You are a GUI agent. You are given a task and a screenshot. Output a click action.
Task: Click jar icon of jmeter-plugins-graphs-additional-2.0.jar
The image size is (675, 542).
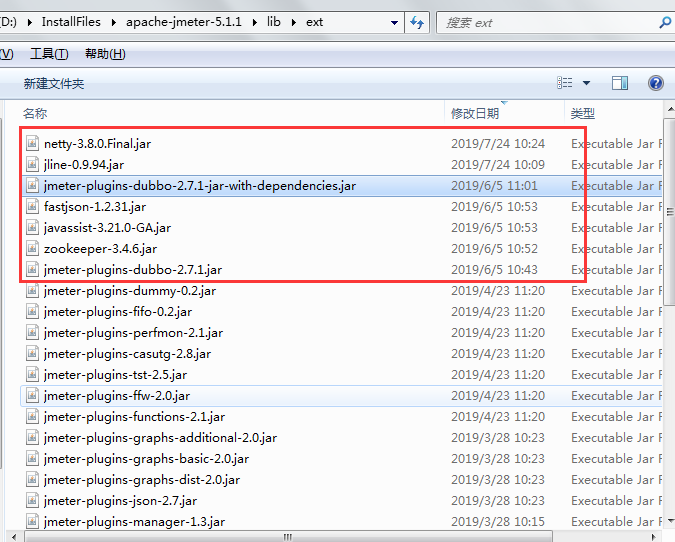[32, 437]
